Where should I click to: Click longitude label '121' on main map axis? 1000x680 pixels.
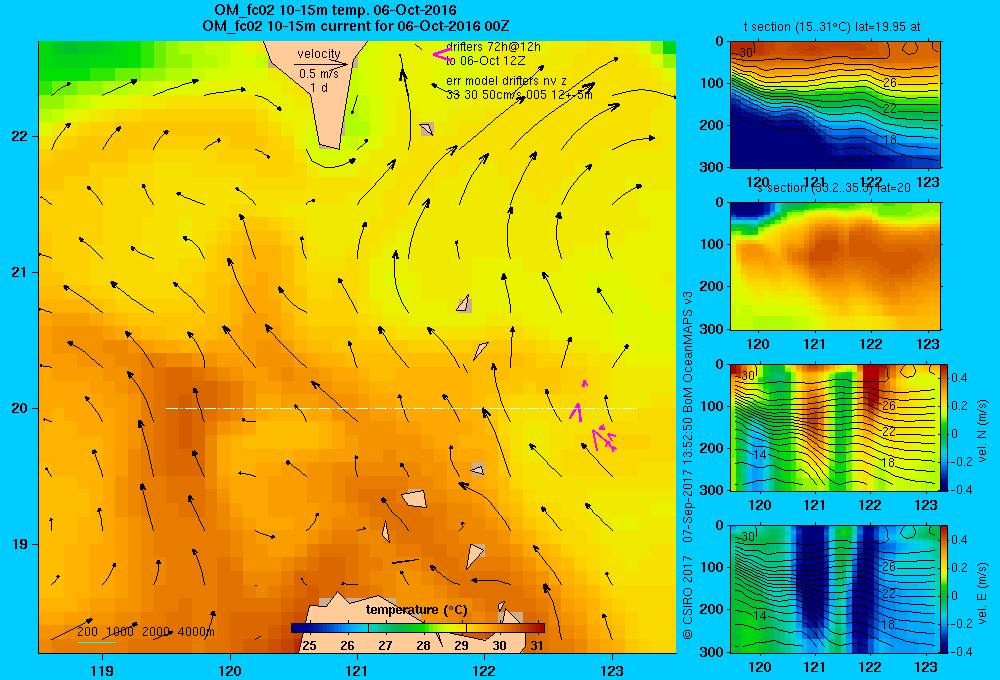point(357,670)
